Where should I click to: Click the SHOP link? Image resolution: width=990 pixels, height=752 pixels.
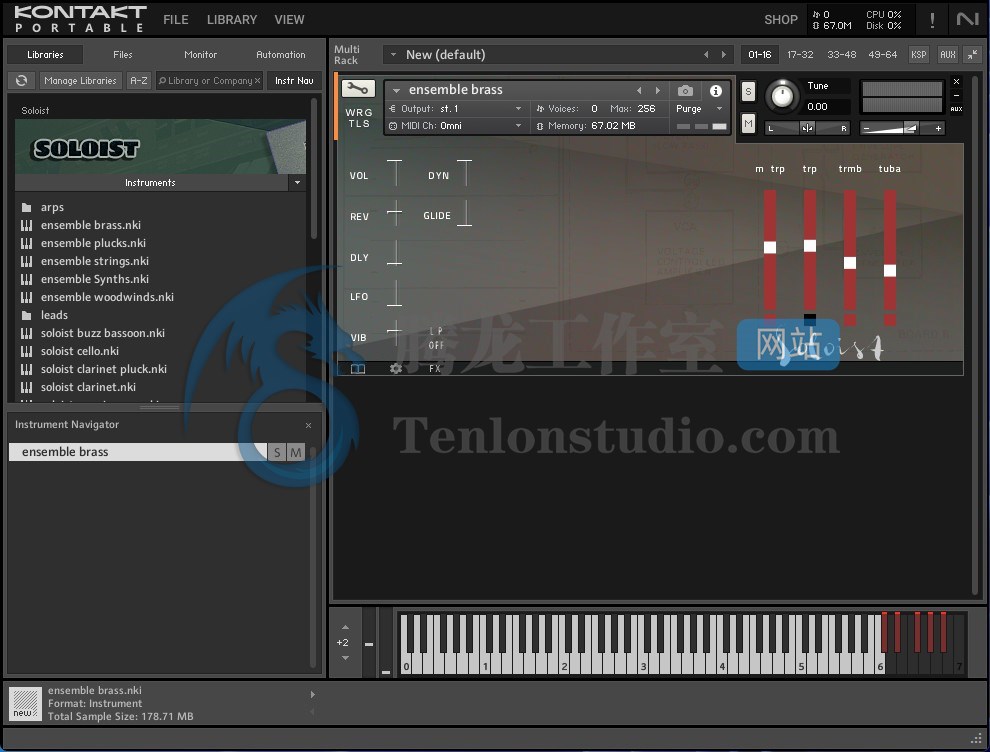click(781, 20)
